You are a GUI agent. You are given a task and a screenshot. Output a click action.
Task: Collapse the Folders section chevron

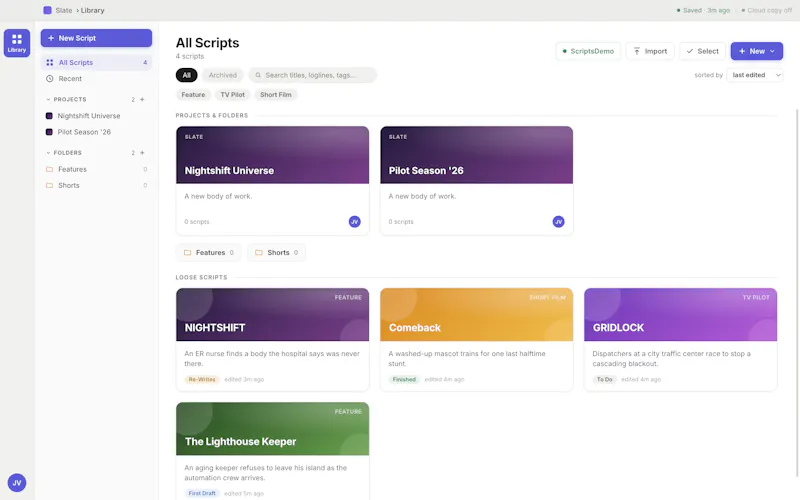(48, 153)
